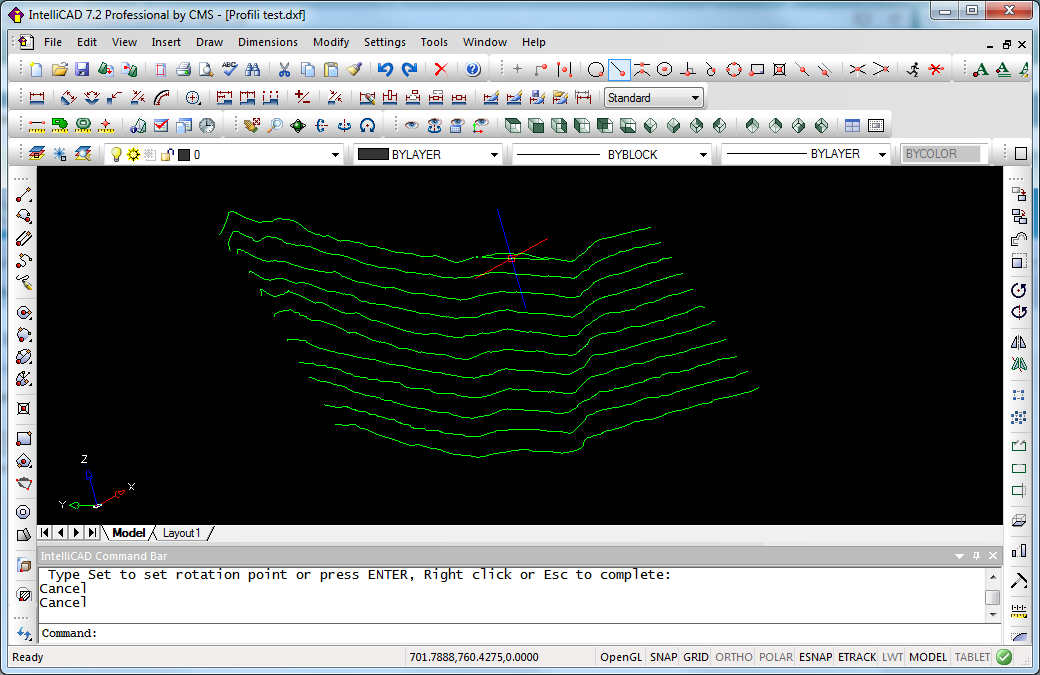Select the Line draw tool in left toolbar

(x=24, y=194)
